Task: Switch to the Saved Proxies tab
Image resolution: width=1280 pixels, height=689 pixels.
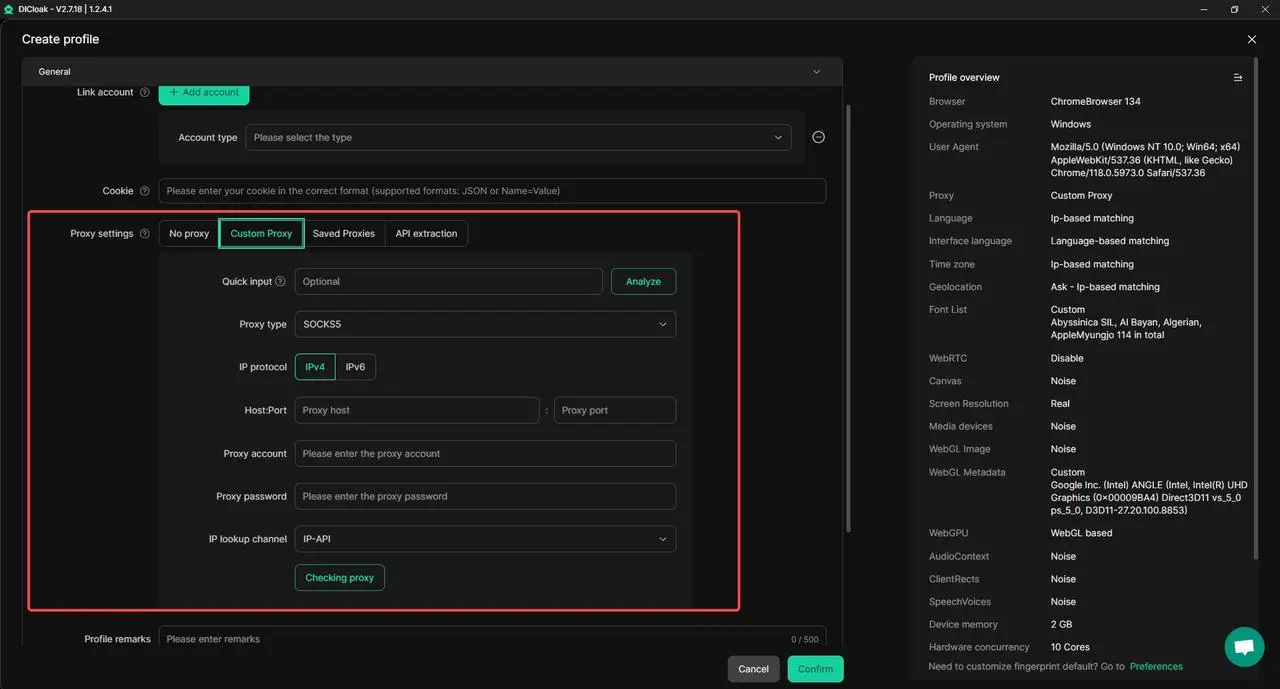Action: 343,234
